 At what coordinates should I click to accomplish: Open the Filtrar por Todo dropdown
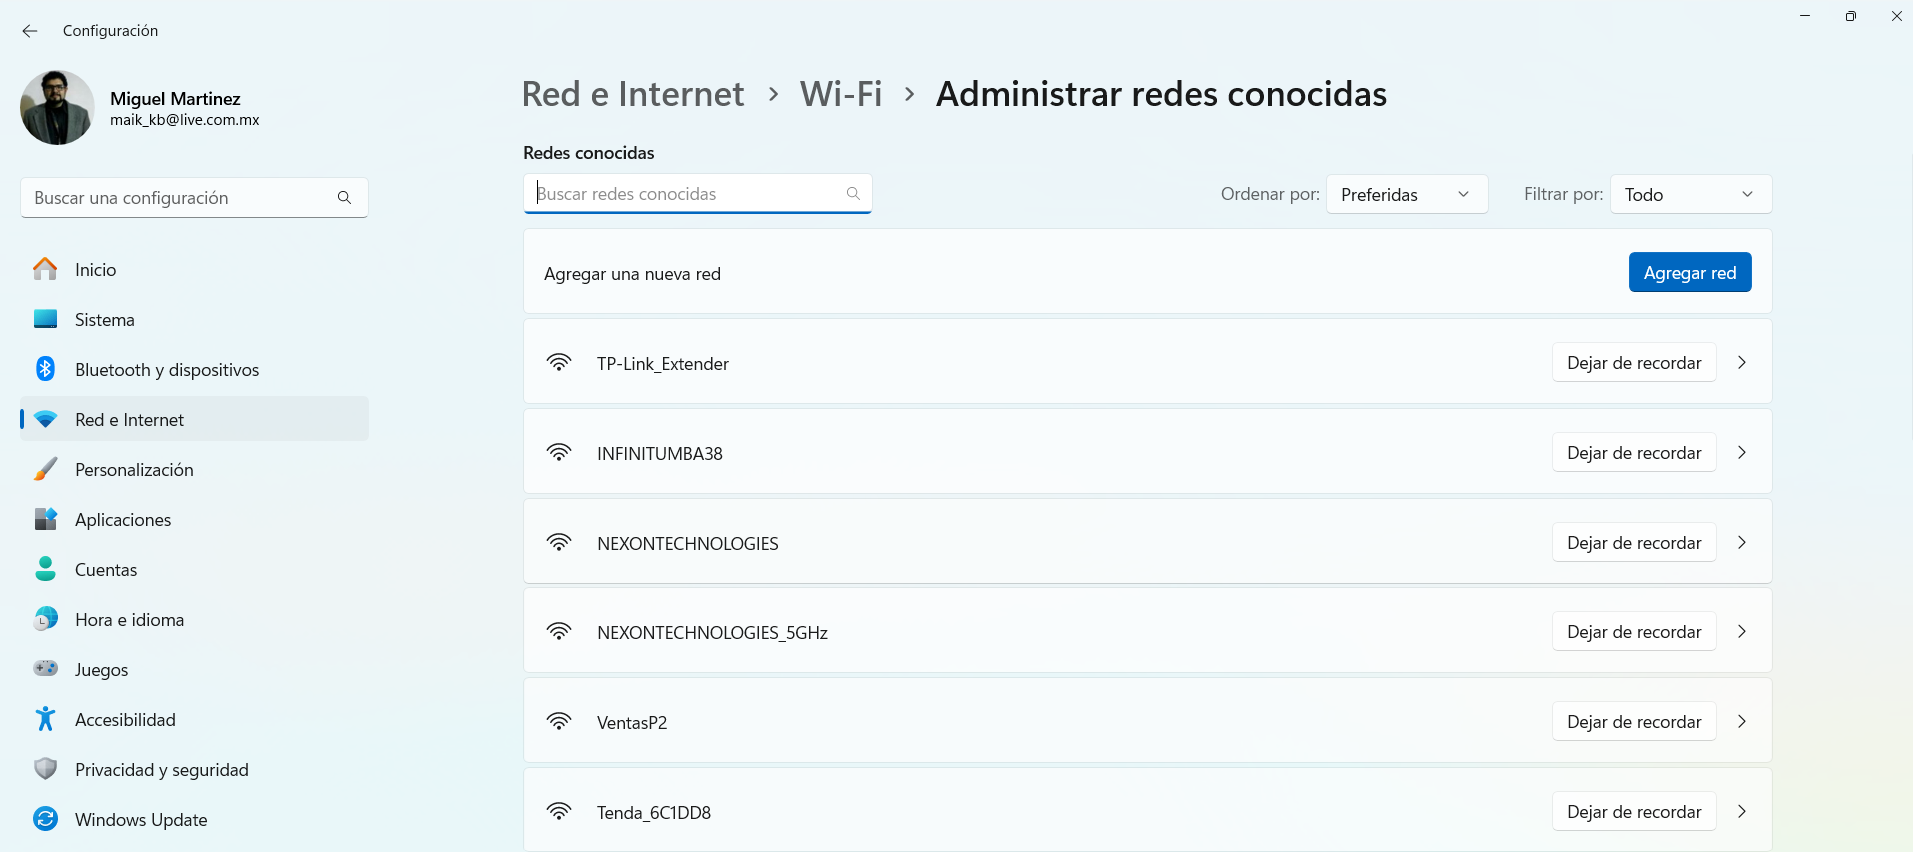1691,194
